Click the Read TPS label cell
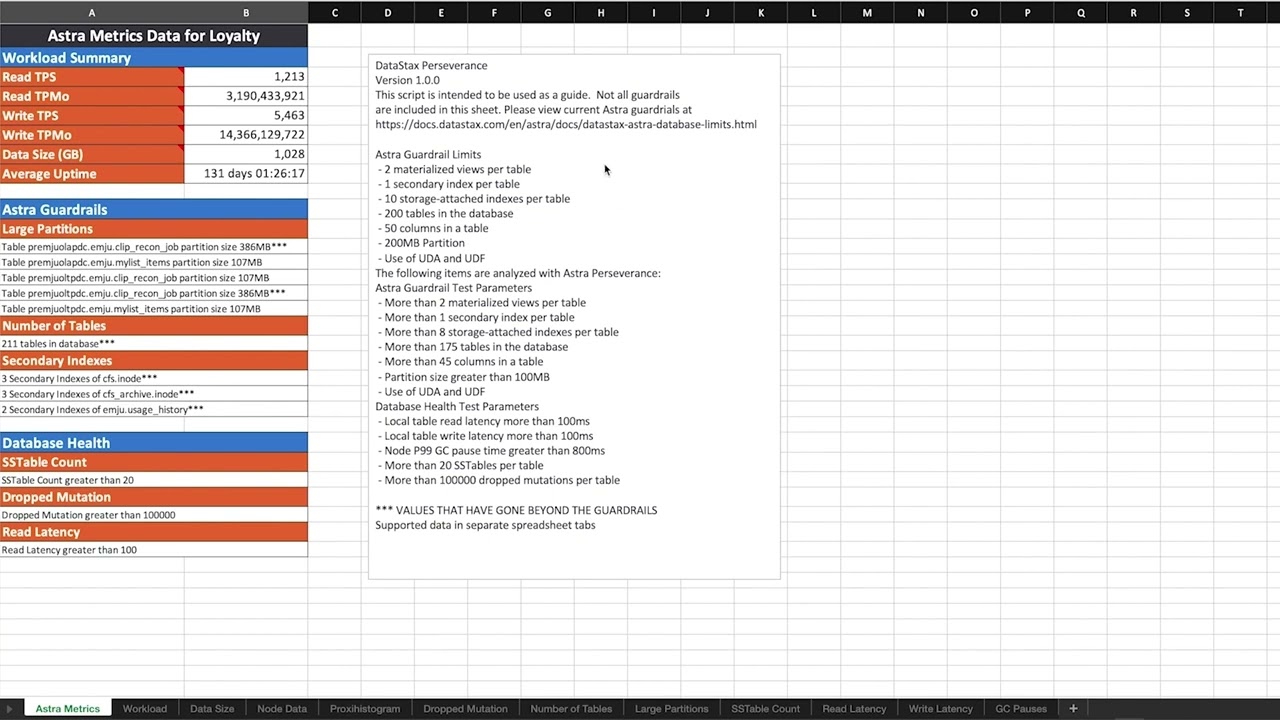 point(92,77)
